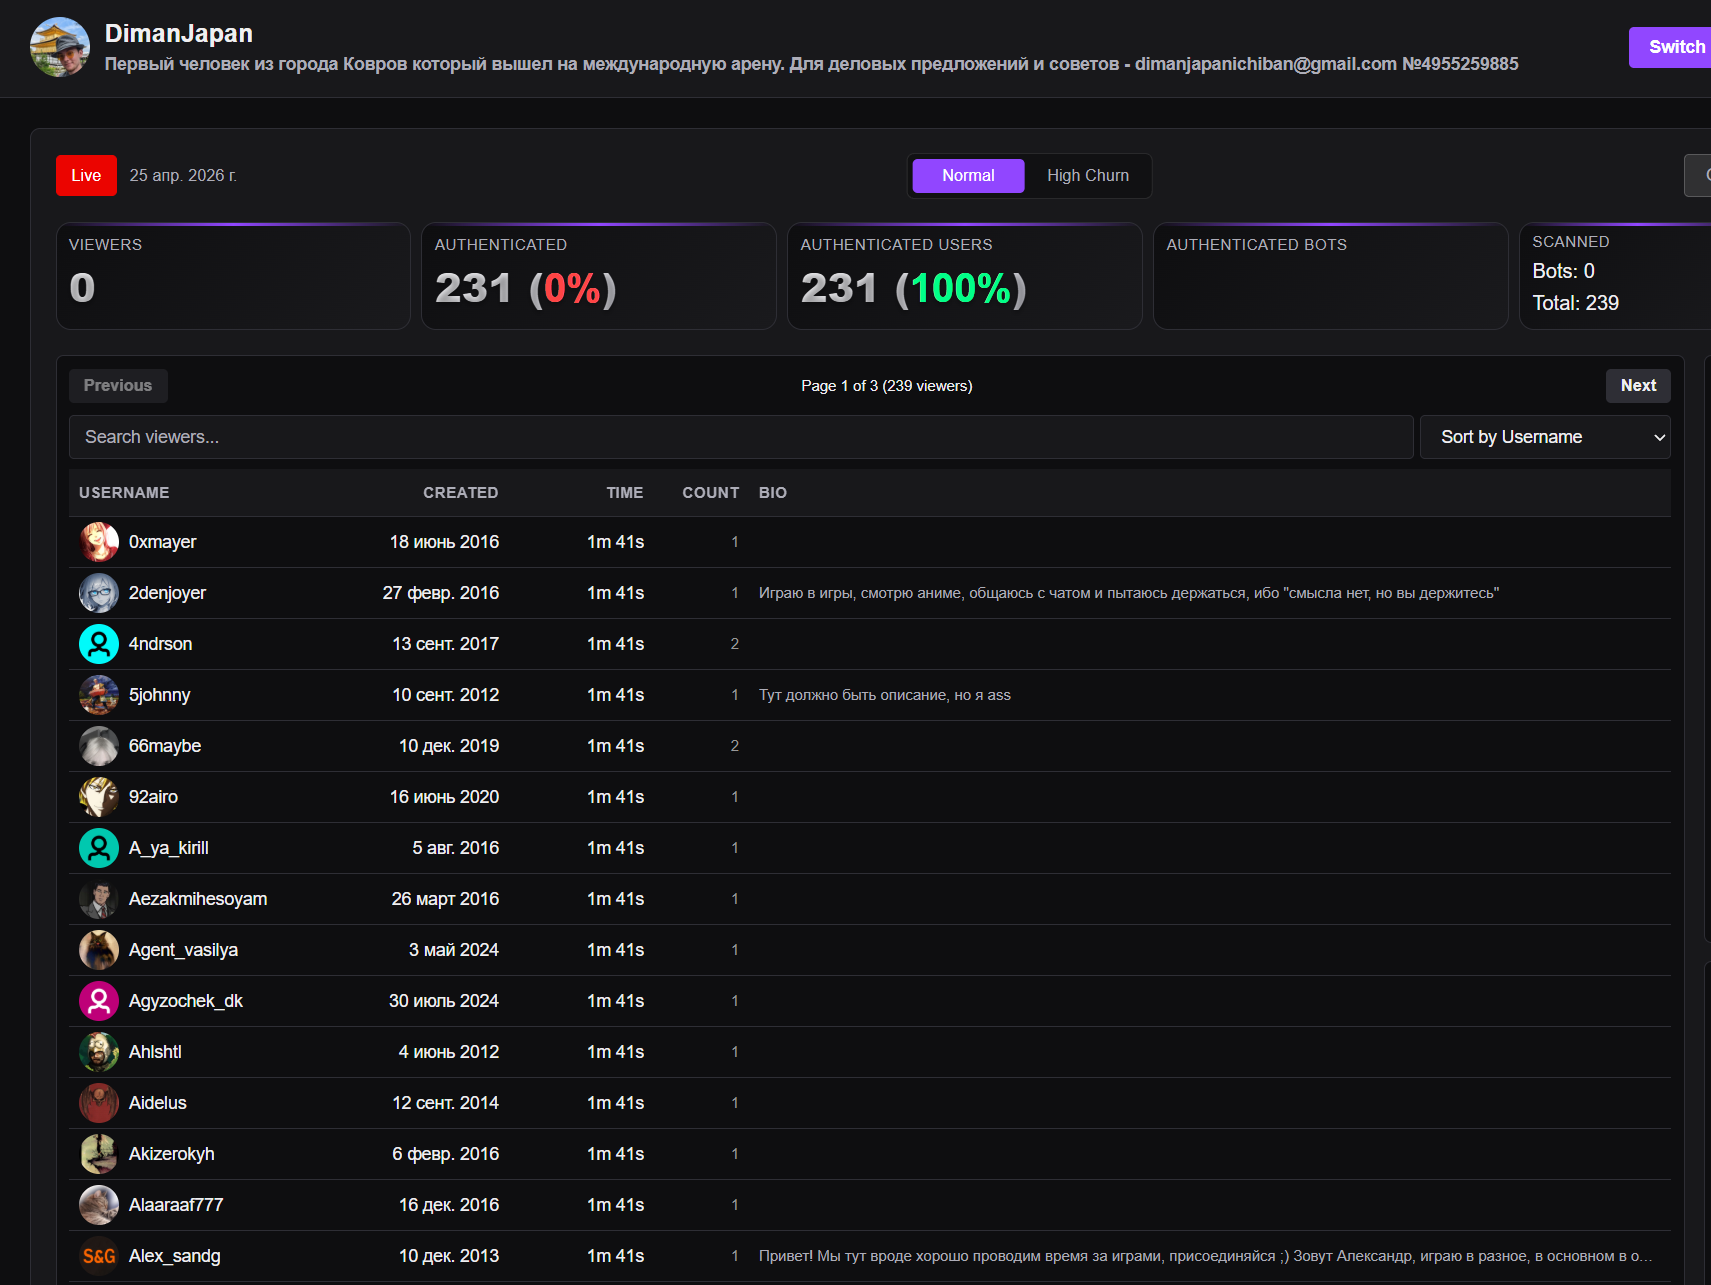Sort by the CREATED column header

[460, 493]
